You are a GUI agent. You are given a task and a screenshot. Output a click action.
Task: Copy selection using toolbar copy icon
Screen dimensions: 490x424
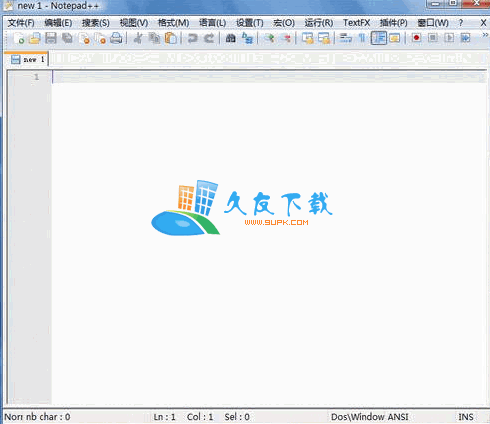[x=154, y=38]
